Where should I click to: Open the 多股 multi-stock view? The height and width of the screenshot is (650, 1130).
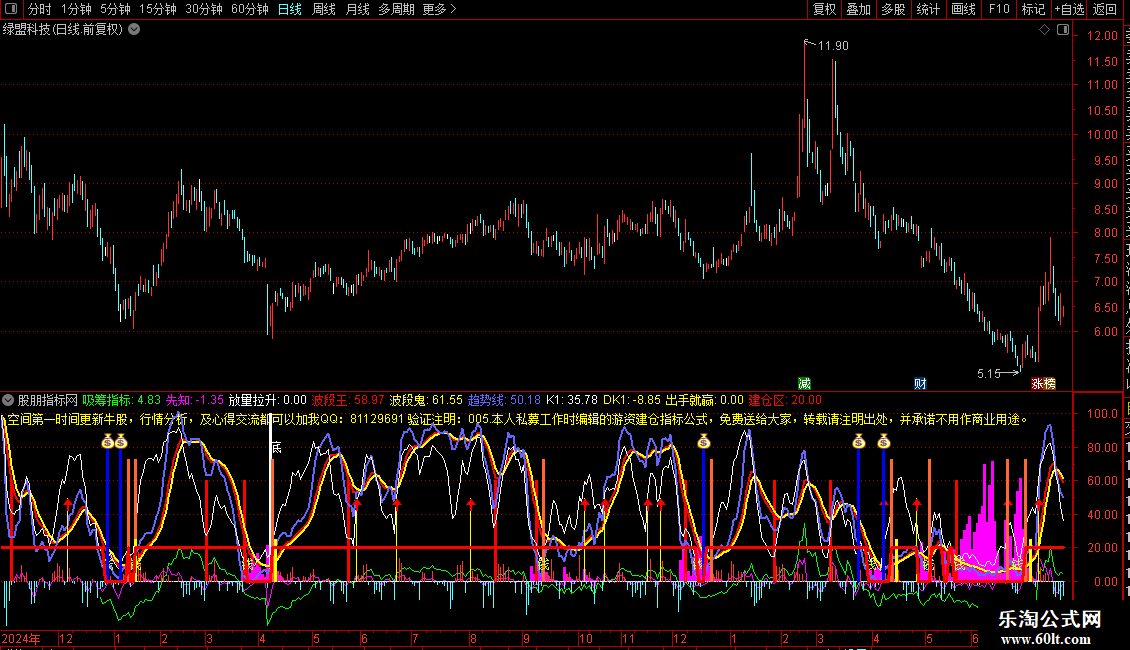coord(894,9)
